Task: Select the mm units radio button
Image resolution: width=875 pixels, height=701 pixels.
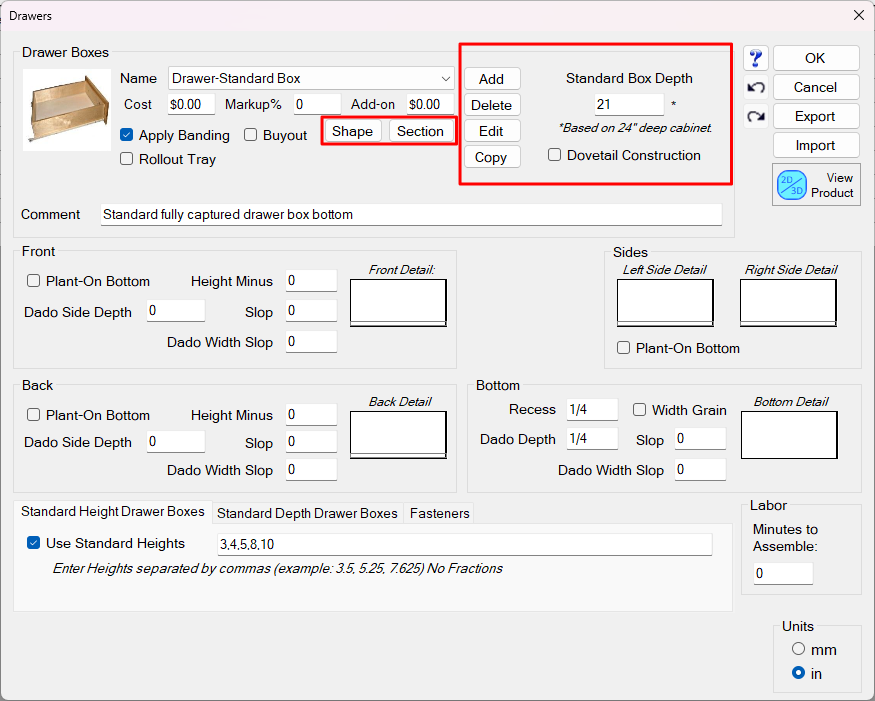Action: (x=798, y=649)
